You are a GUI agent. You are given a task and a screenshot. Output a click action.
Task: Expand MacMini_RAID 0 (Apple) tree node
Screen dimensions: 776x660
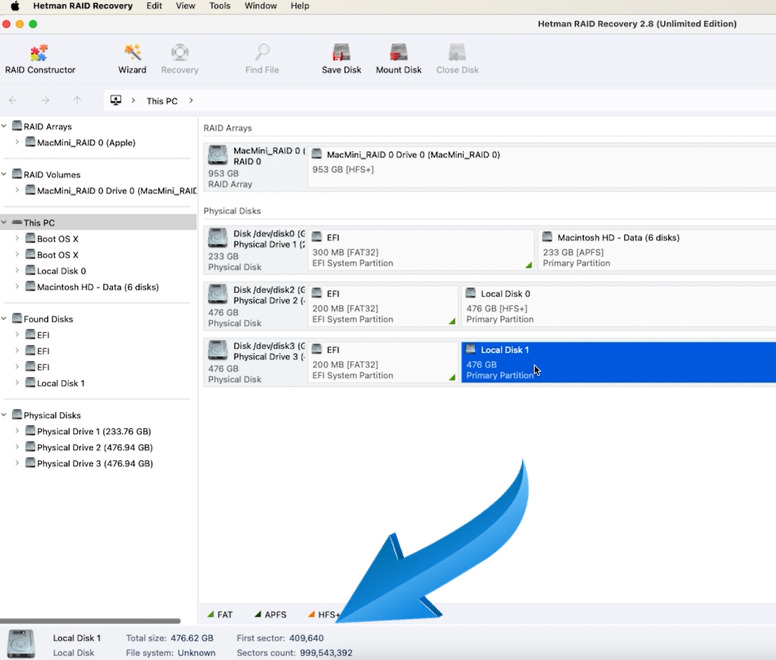pyautogui.click(x=17, y=142)
